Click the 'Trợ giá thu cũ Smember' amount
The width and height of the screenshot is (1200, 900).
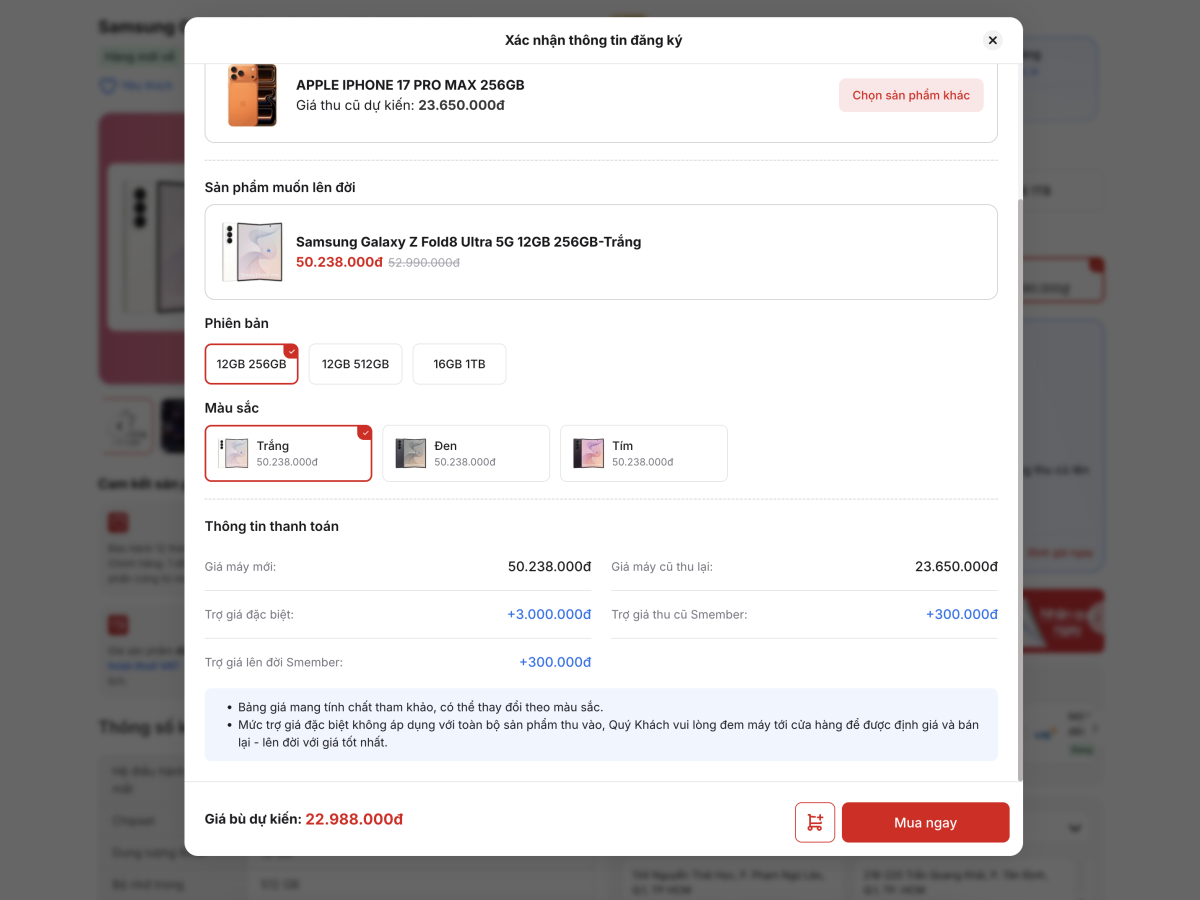[961, 614]
